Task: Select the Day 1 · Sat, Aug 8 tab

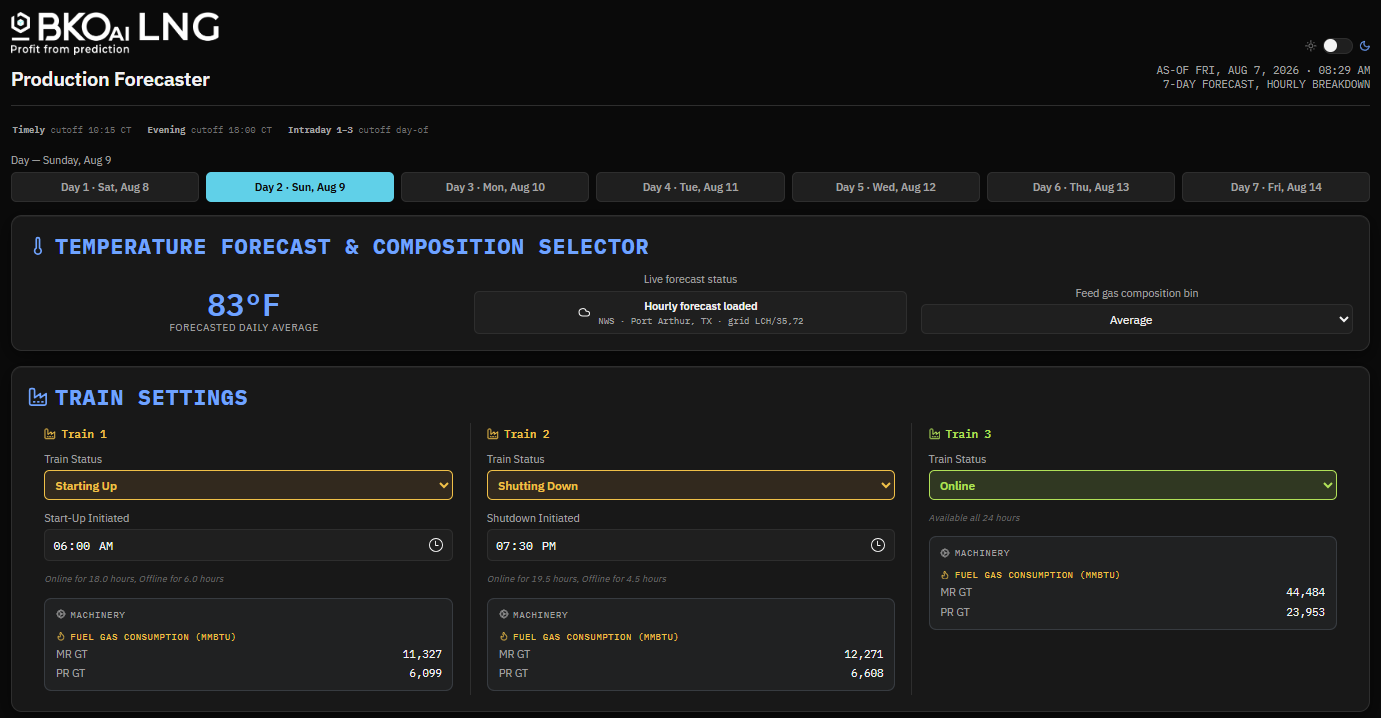Action: [x=105, y=187]
